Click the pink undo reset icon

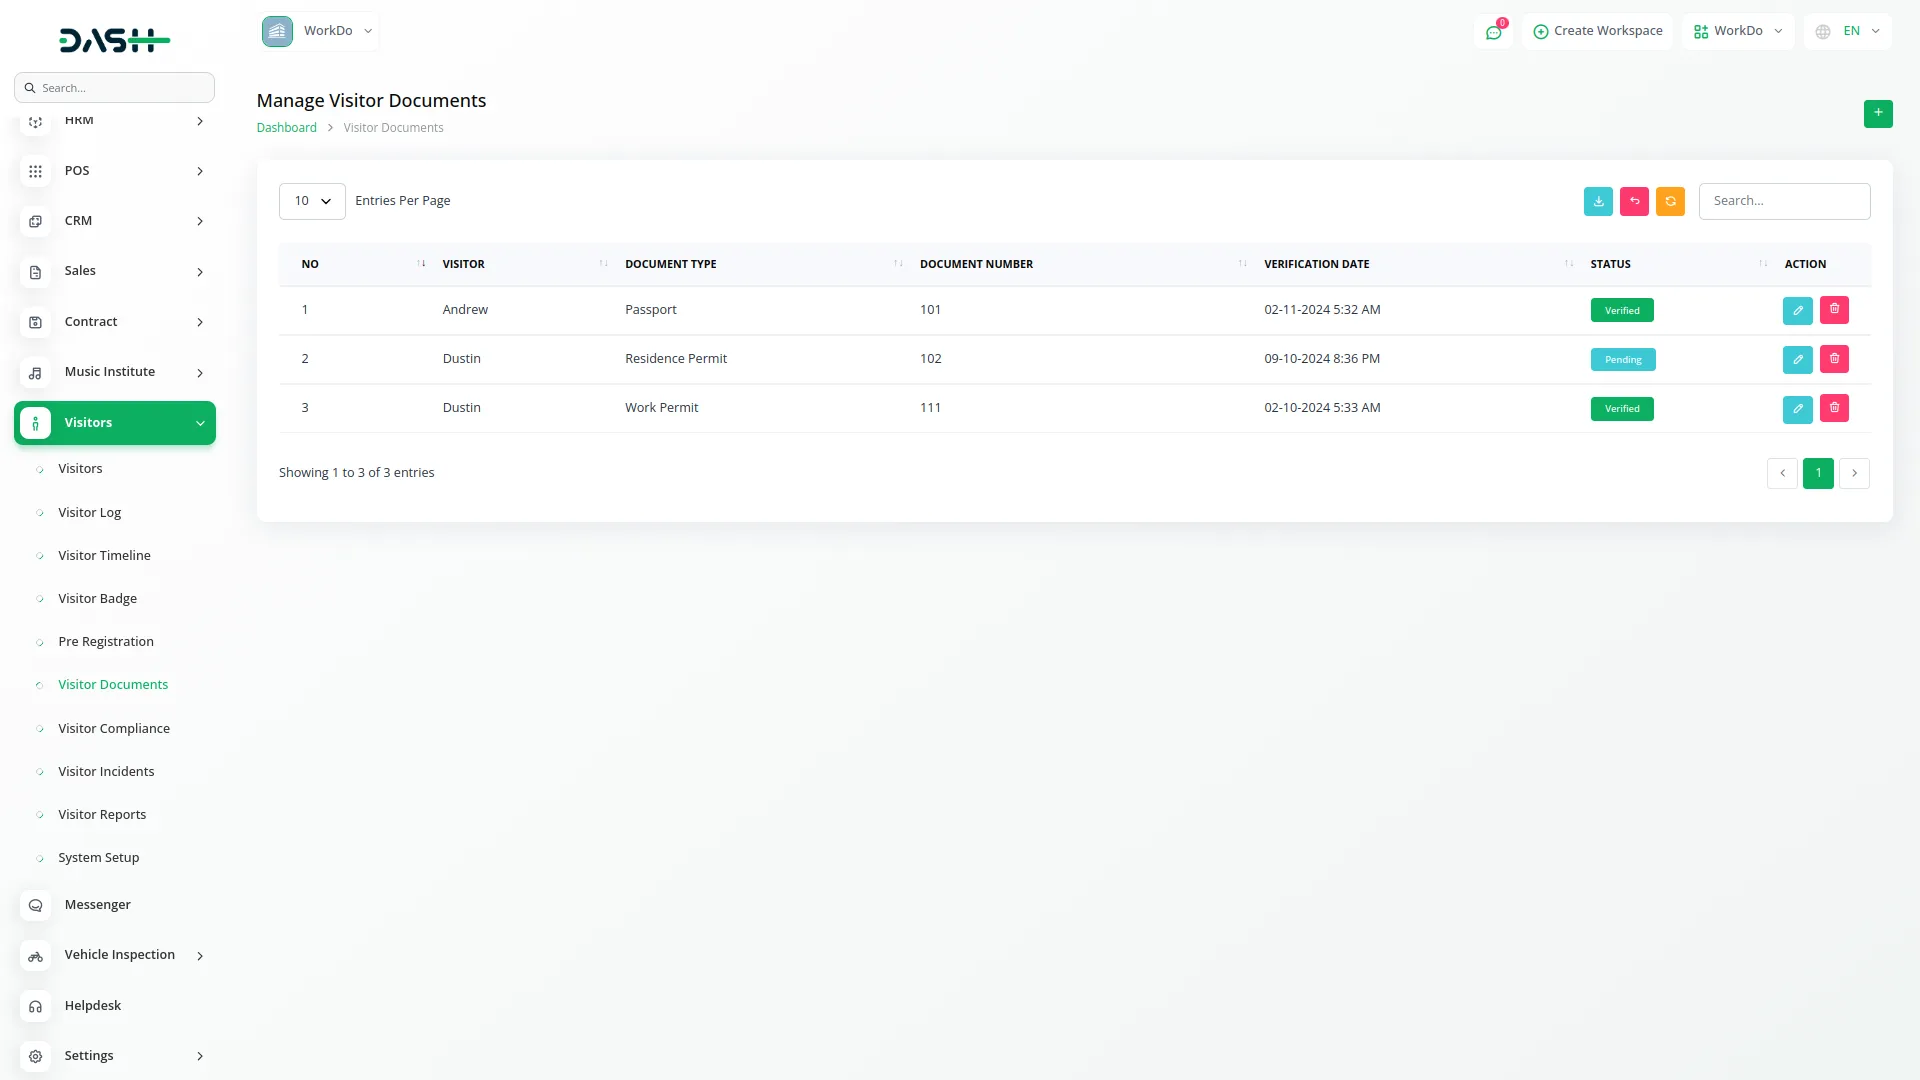coord(1634,201)
